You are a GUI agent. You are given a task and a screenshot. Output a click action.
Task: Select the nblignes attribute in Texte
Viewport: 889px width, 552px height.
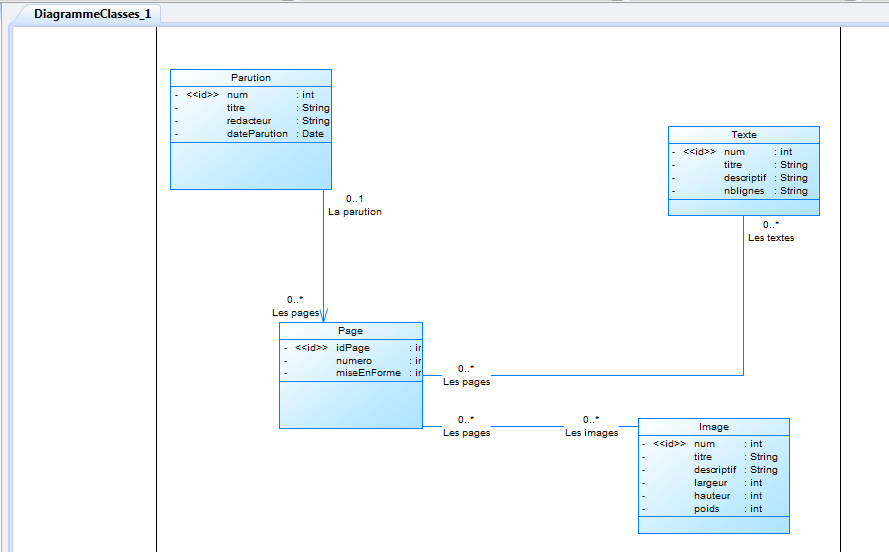point(745,191)
